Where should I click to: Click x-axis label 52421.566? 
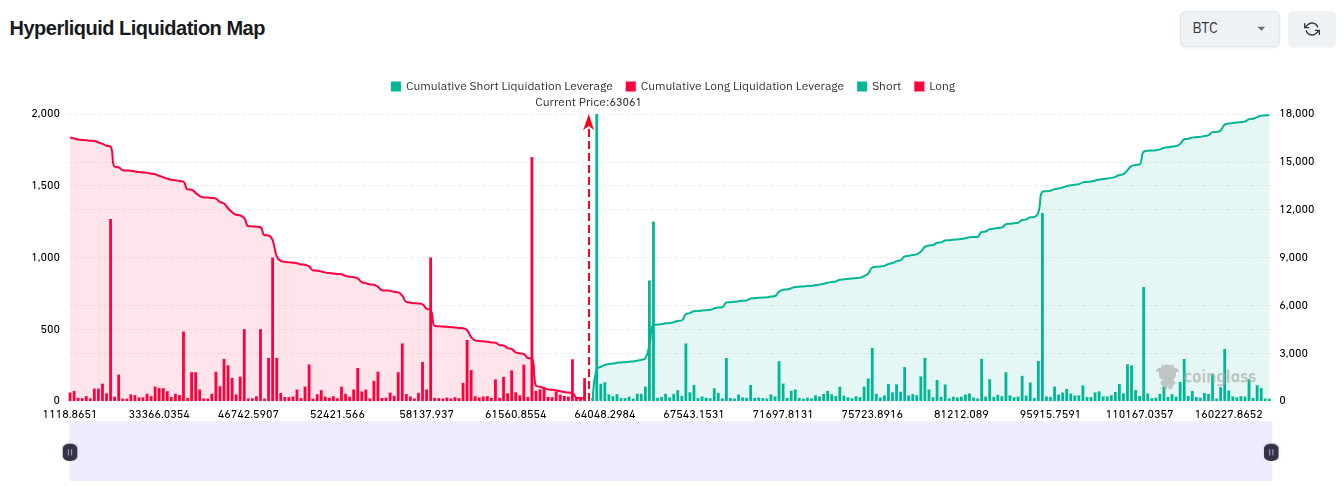click(x=337, y=414)
